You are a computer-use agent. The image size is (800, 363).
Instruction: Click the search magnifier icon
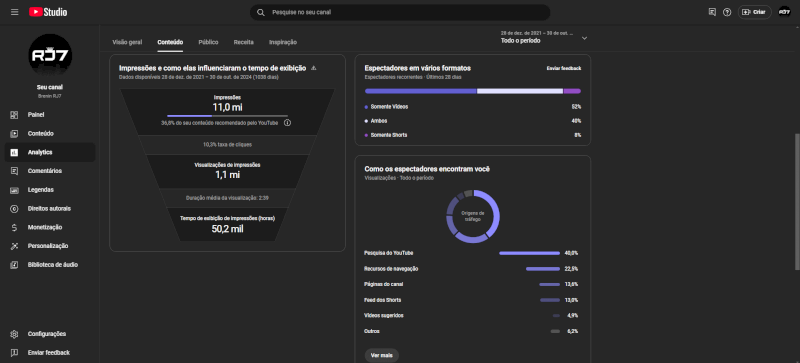coord(261,12)
